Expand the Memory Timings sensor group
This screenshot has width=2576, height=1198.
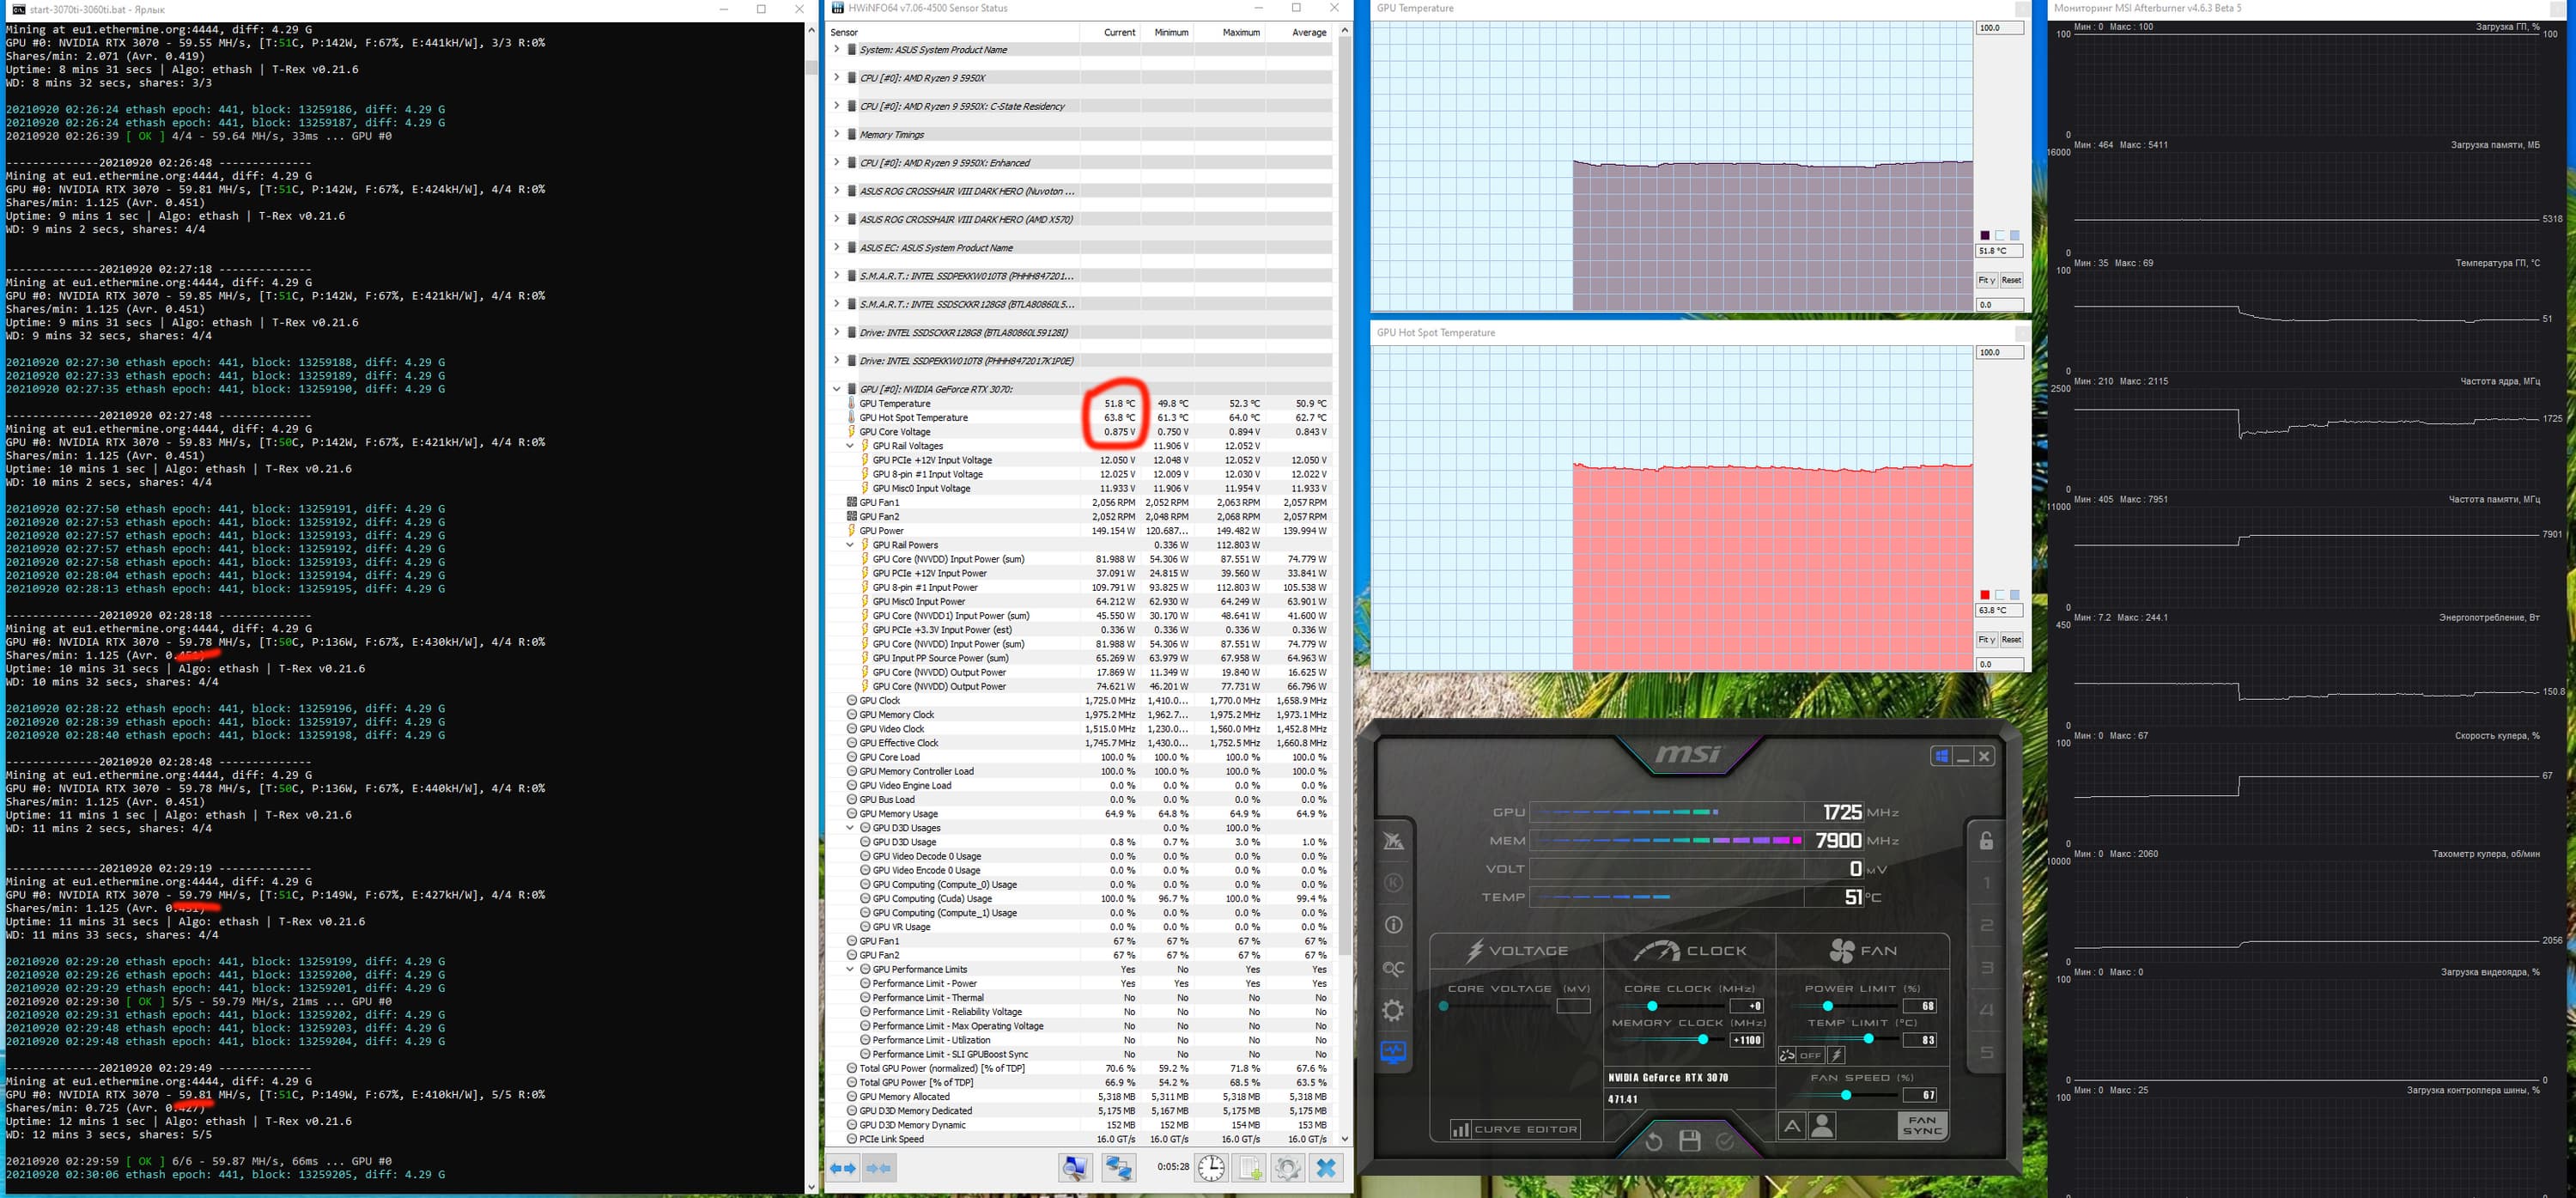pos(837,134)
